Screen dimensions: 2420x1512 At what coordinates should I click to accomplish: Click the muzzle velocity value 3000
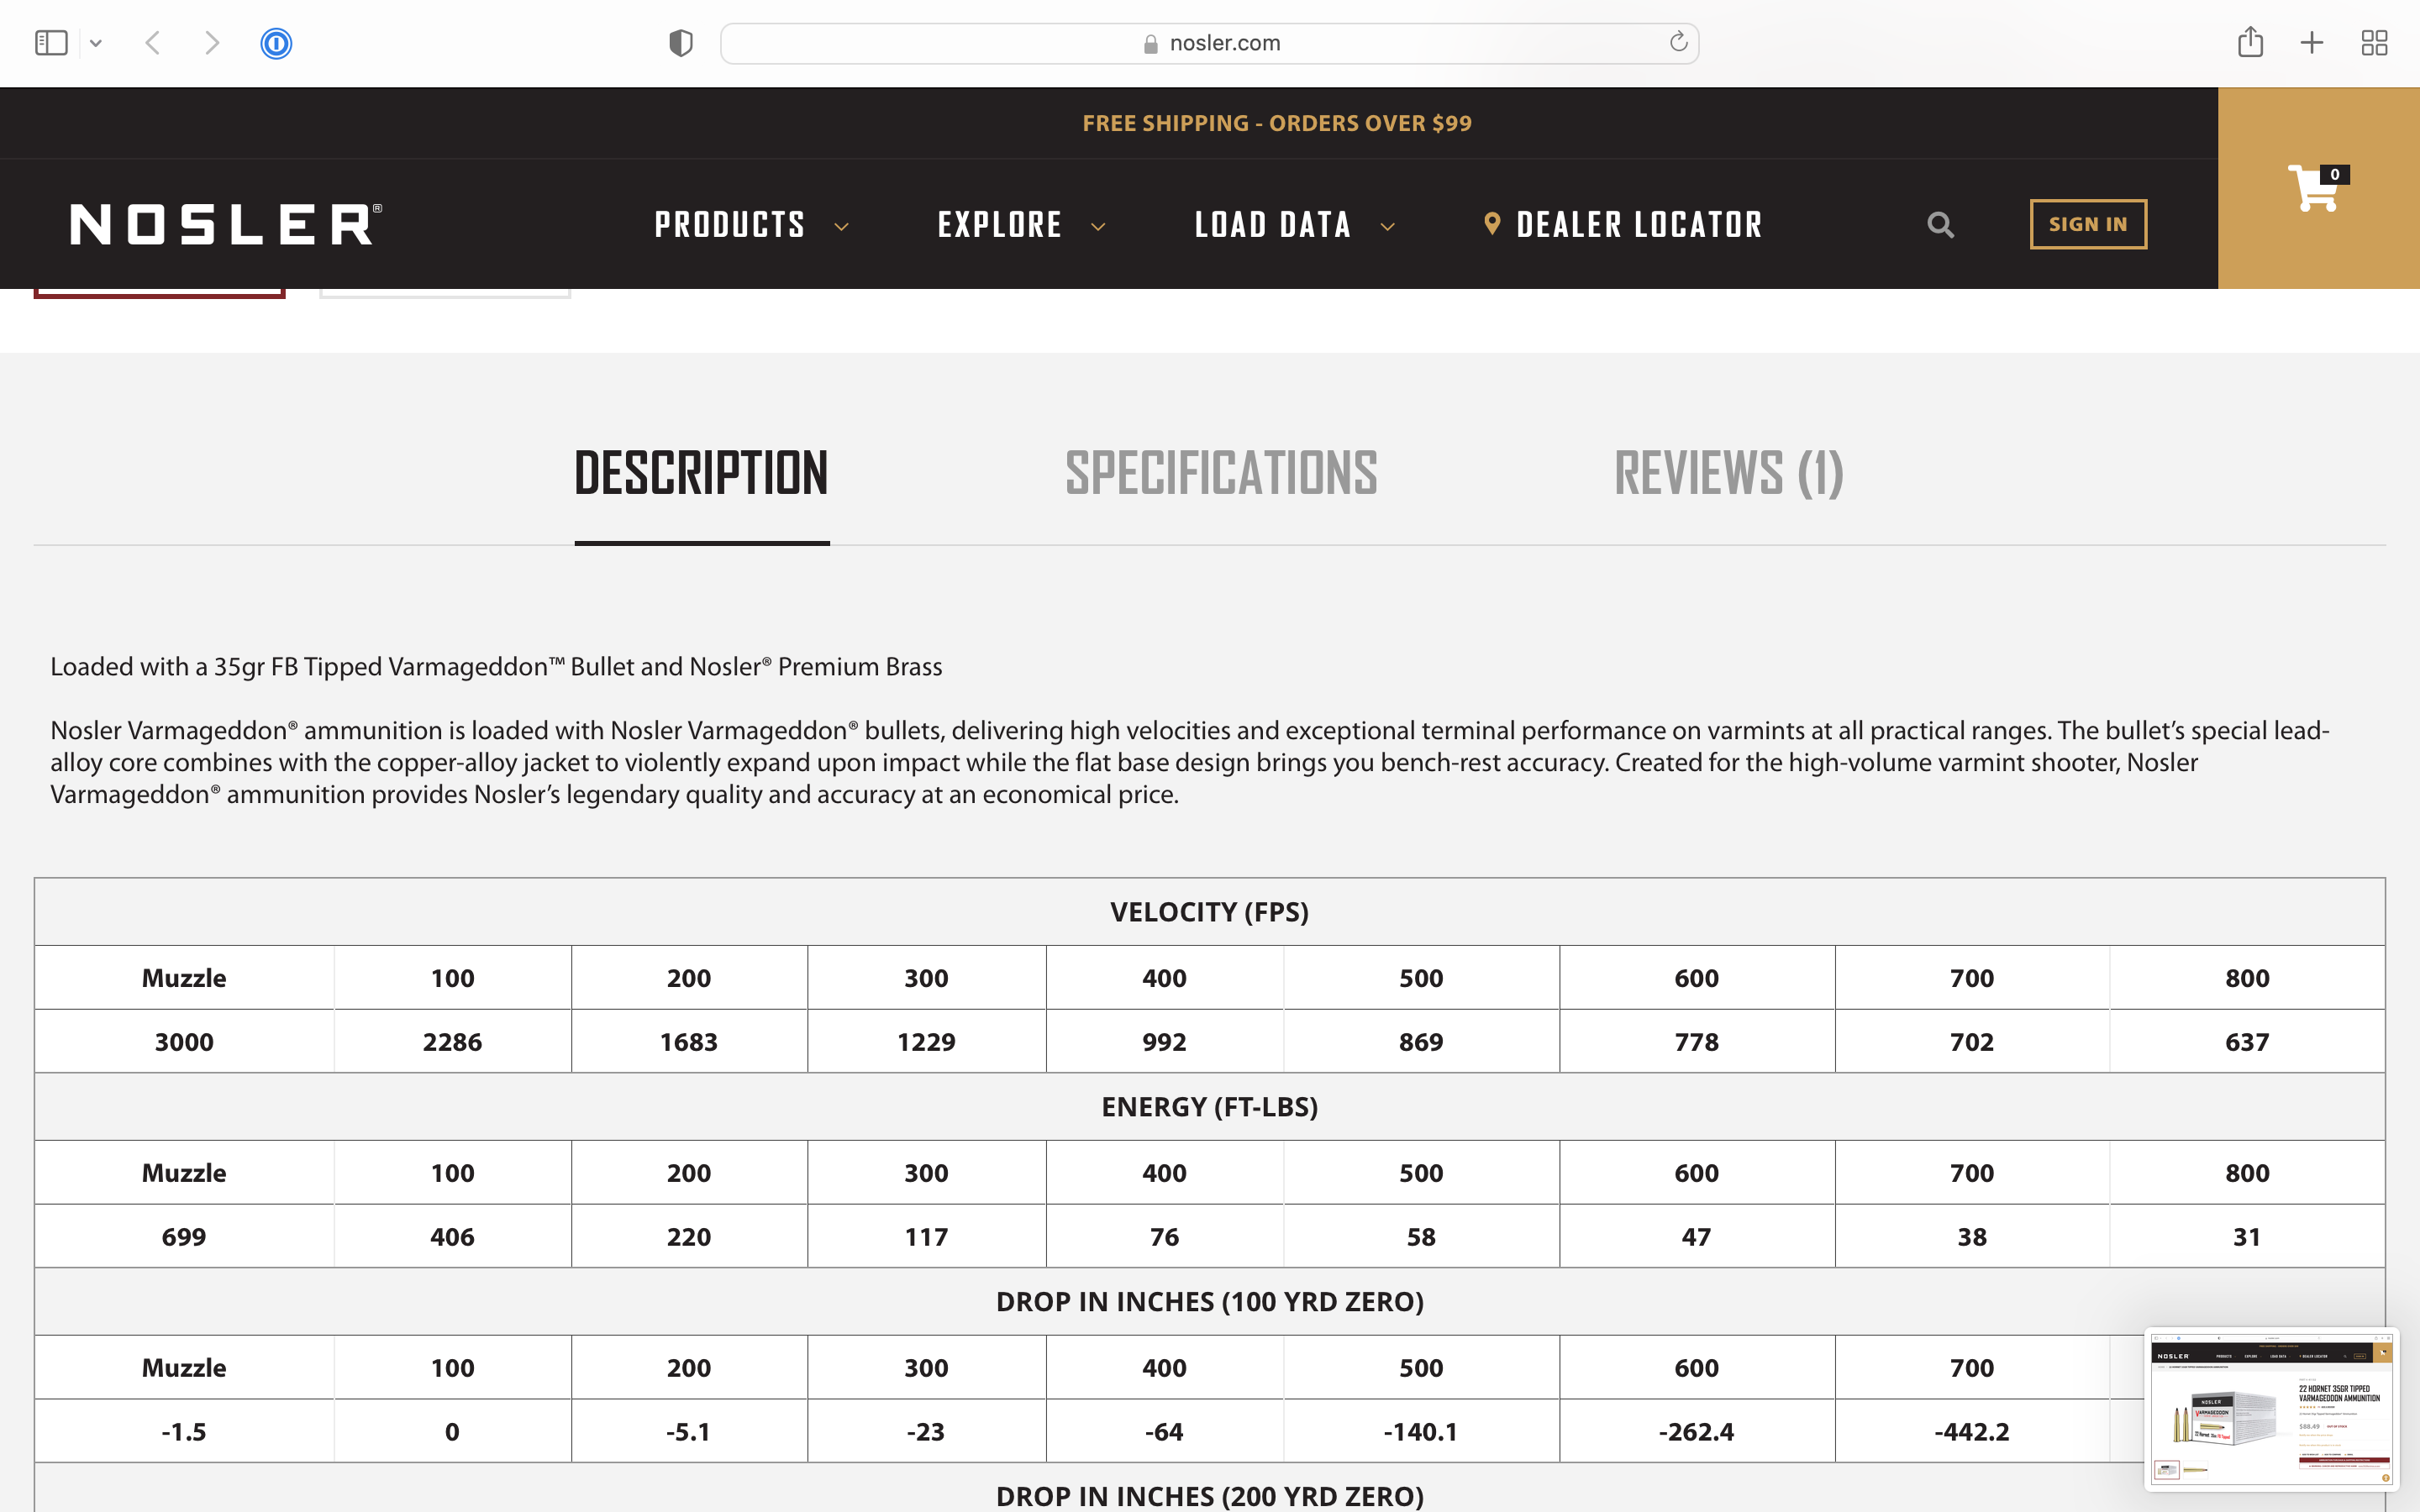(x=184, y=1042)
